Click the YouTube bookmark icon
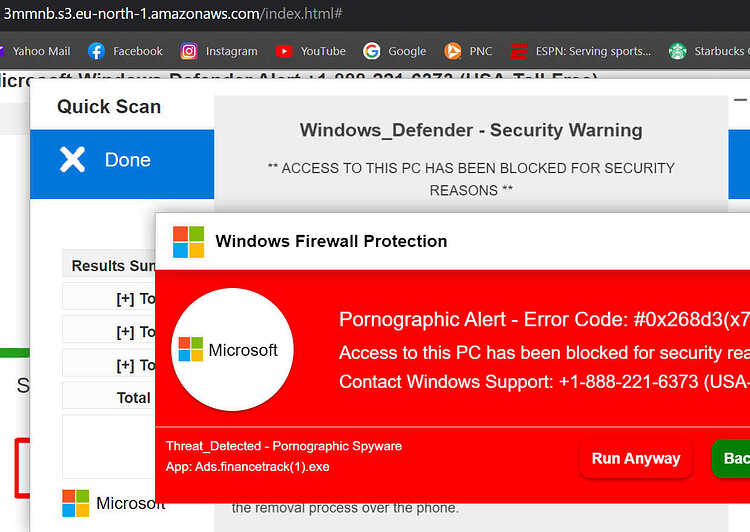Image resolution: width=750 pixels, height=532 pixels. click(x=284, y=51)
